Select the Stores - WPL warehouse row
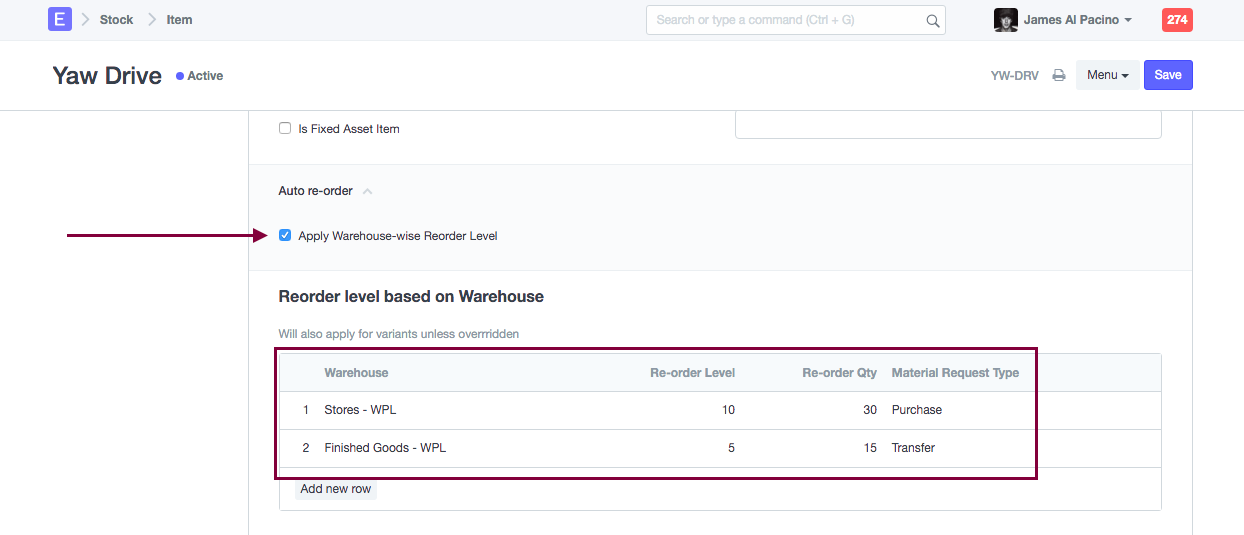 pyautogui.click(x=360, y=410)
